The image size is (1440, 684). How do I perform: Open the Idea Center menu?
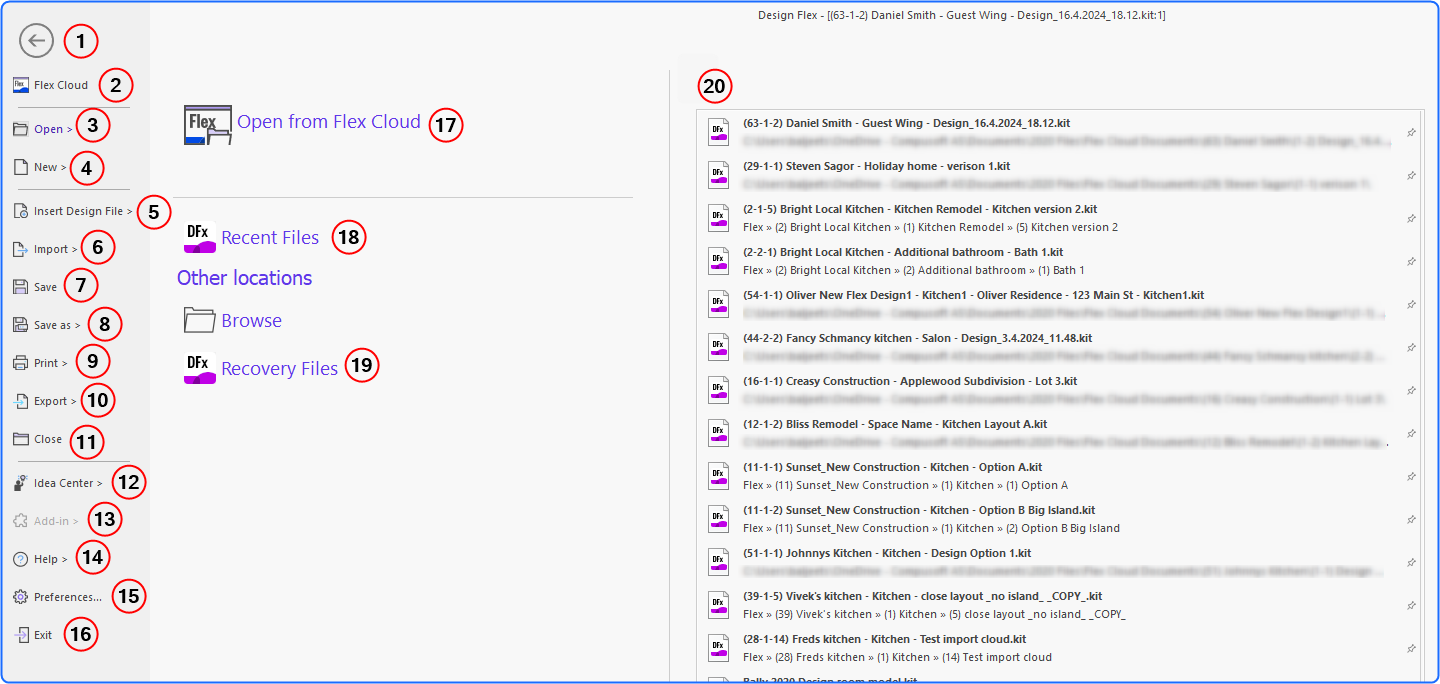[67, 483]
